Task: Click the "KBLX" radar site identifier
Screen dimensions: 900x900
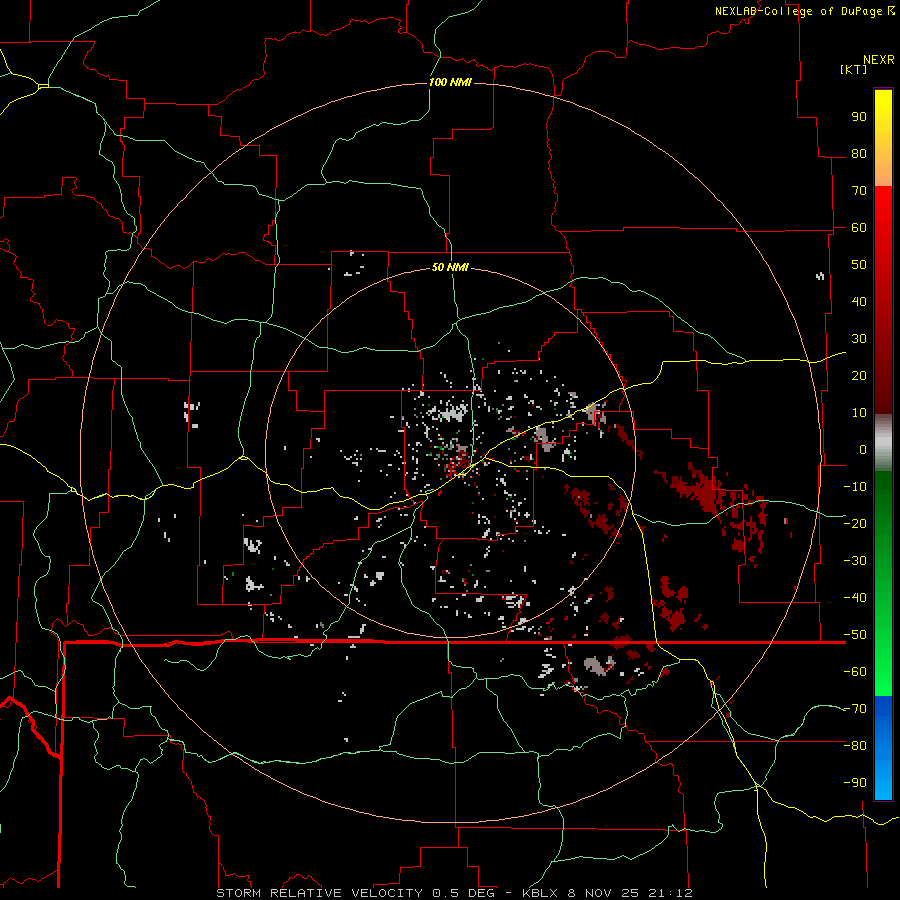Action: (x=542, y=893)
